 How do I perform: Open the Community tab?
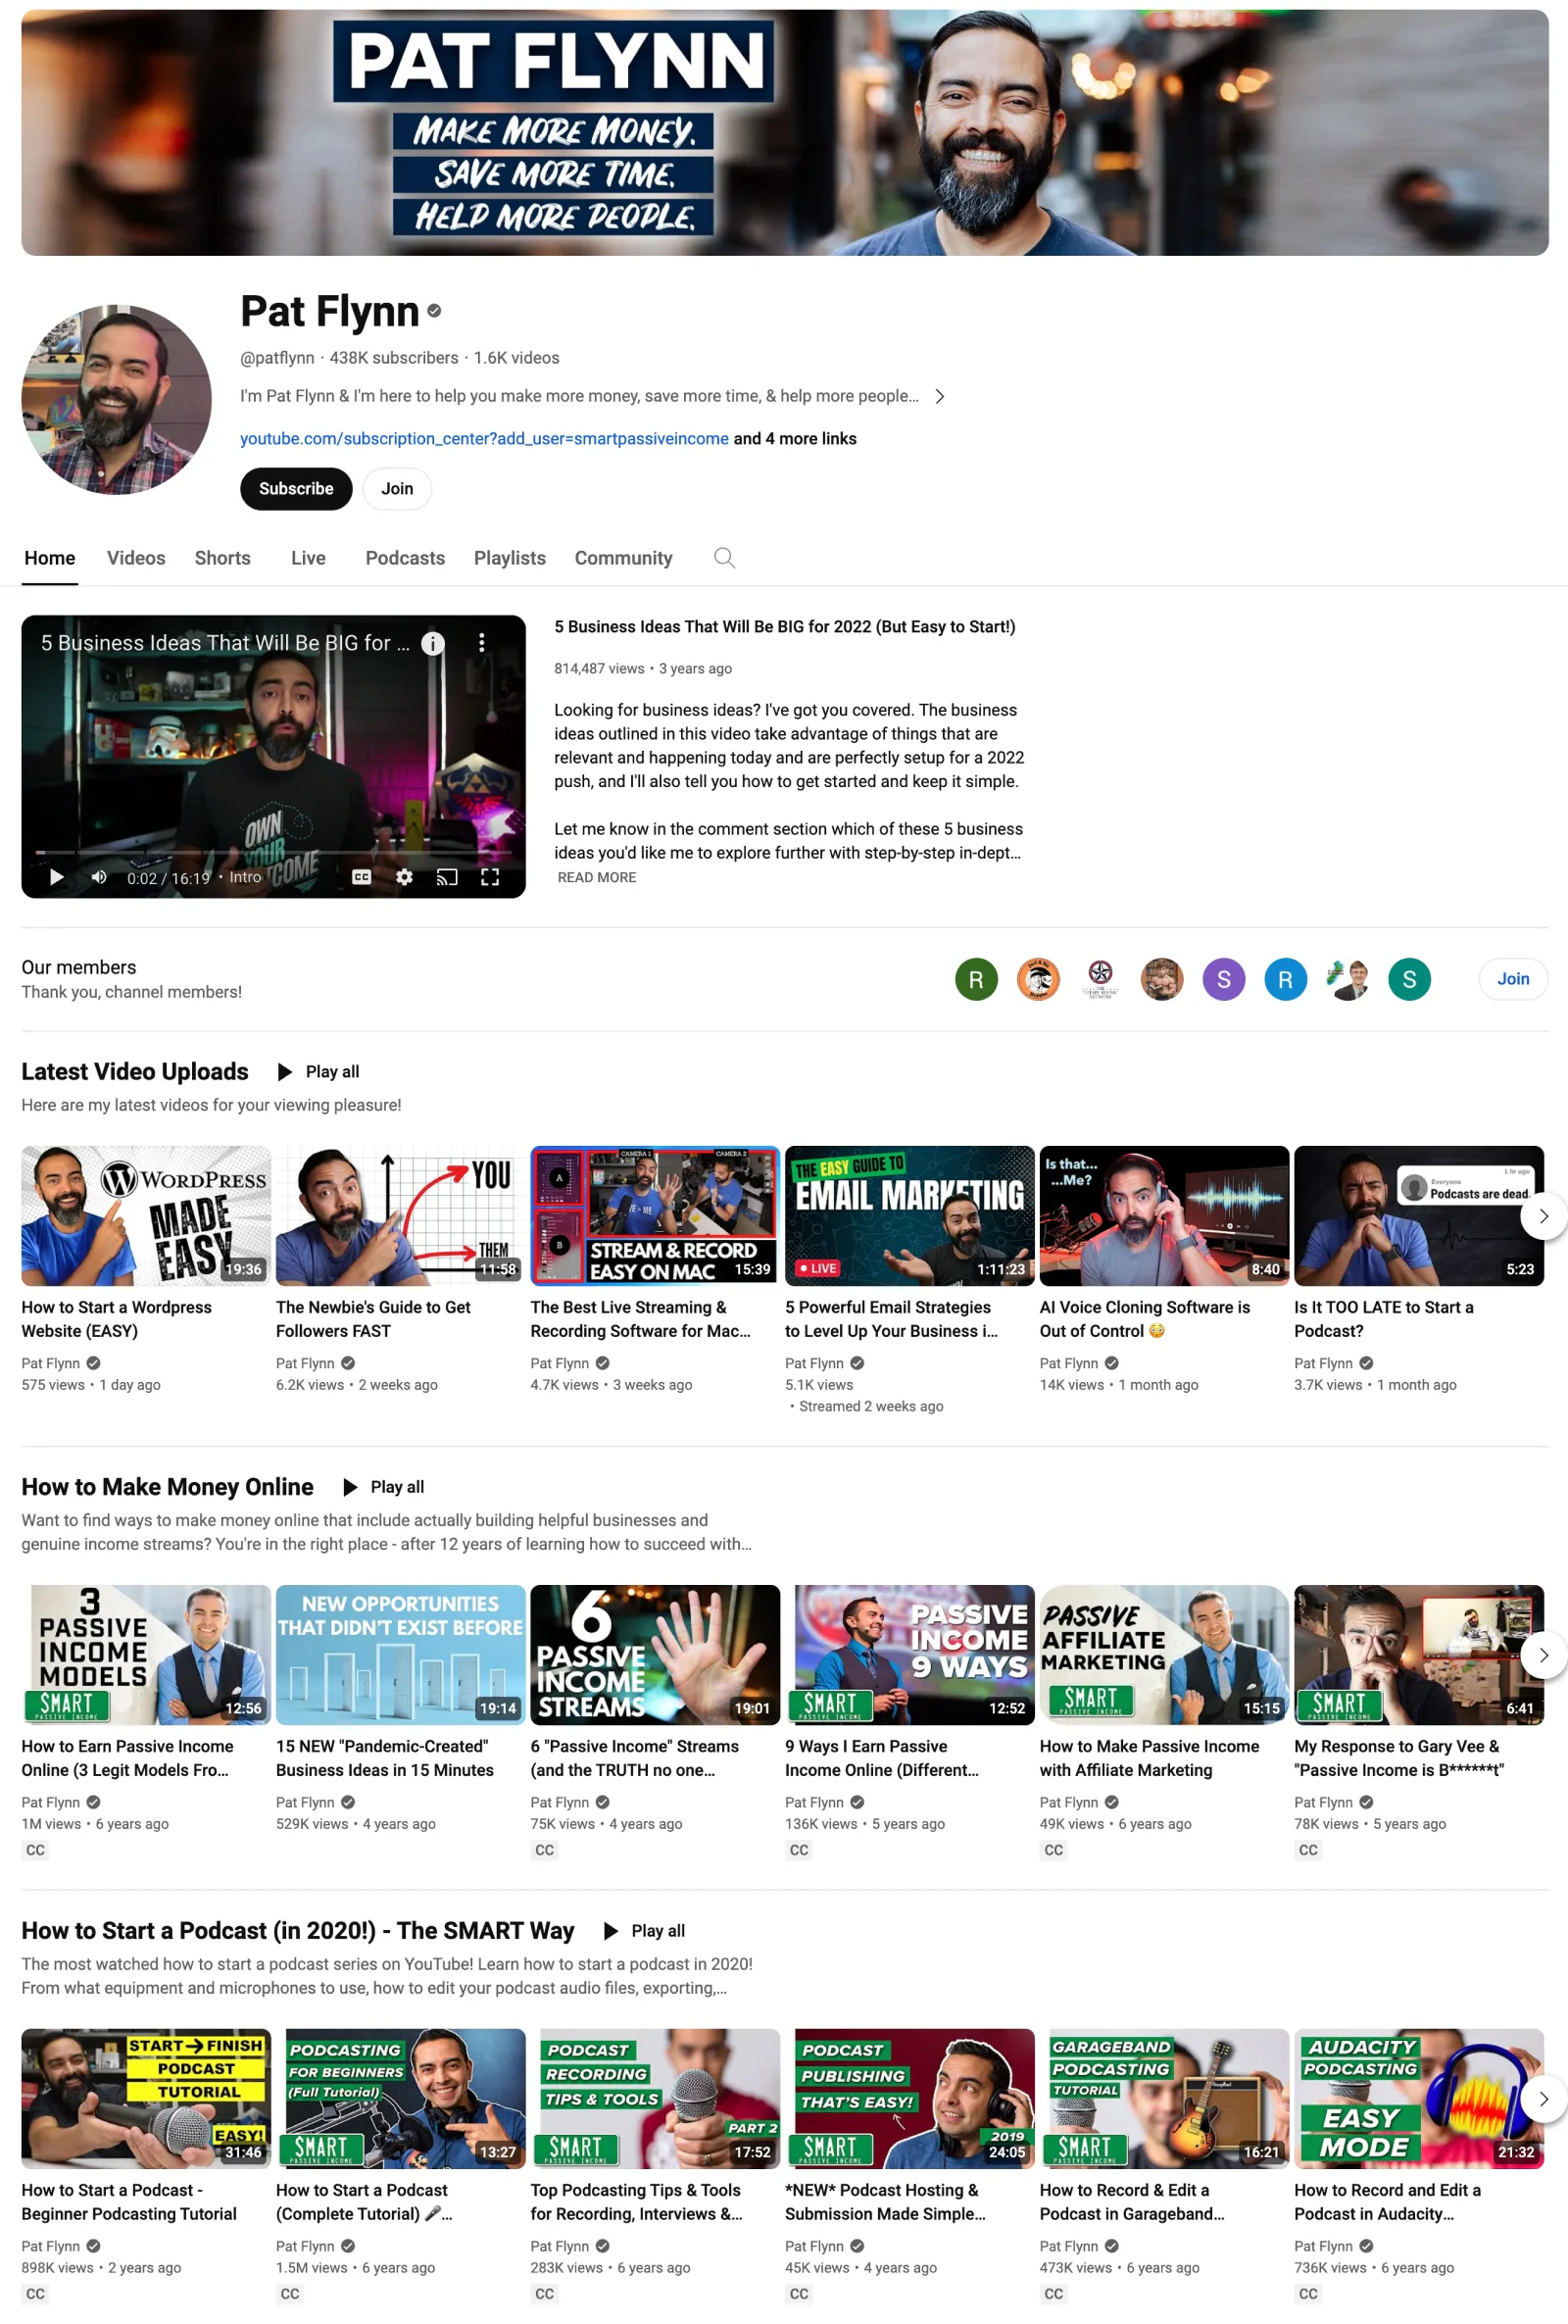(x=623, y=558)
